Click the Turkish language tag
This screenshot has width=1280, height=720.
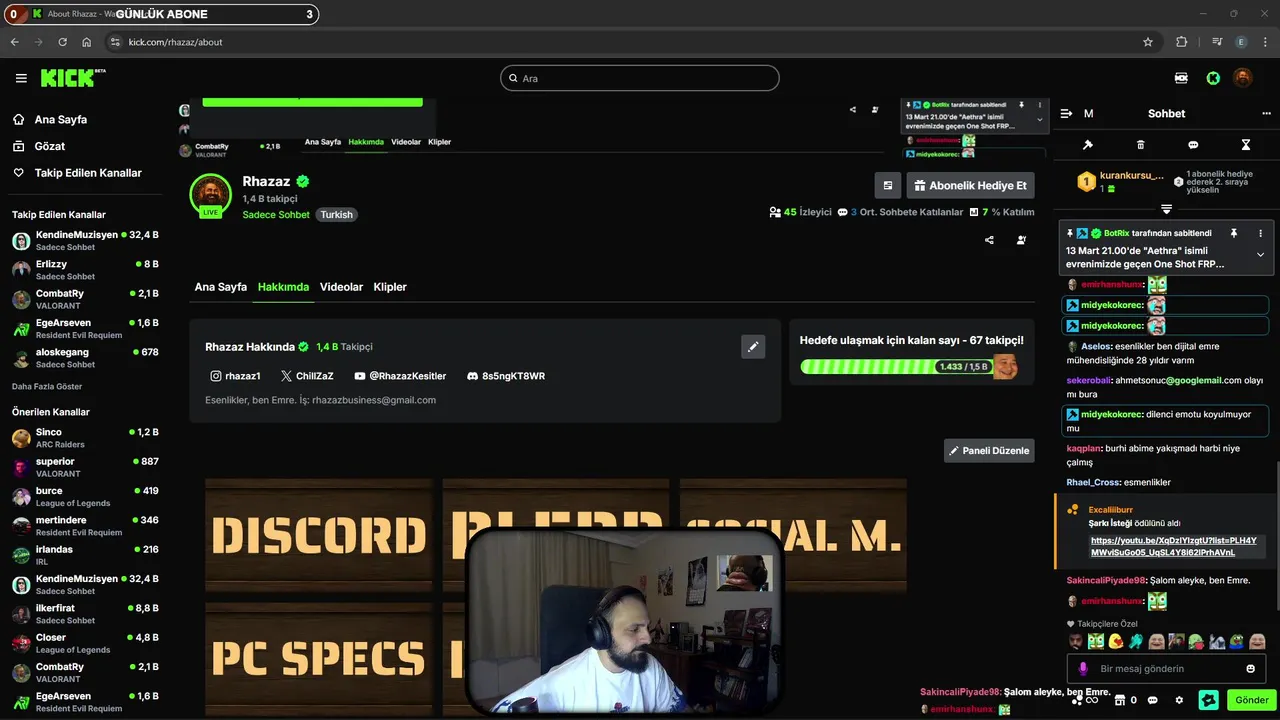[336, 215]
